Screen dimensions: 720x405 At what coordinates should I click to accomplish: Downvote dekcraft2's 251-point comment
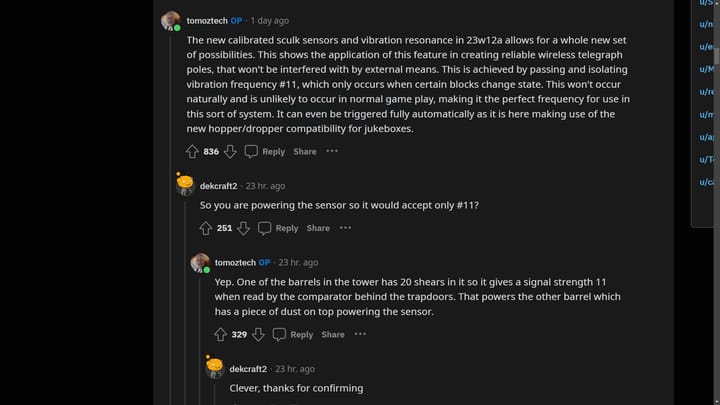point(243,228)
